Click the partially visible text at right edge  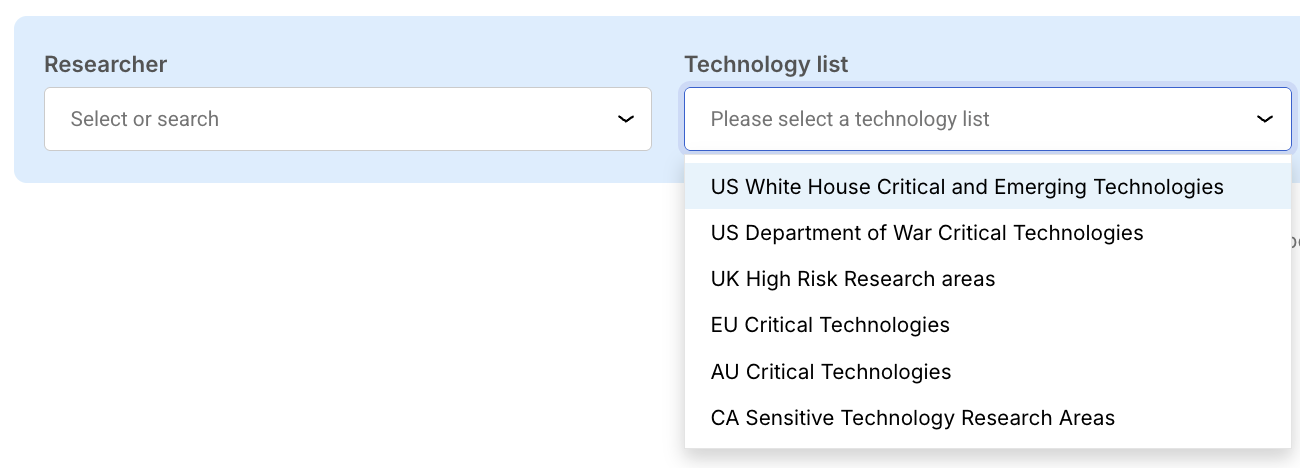(x=1294, y=242)
